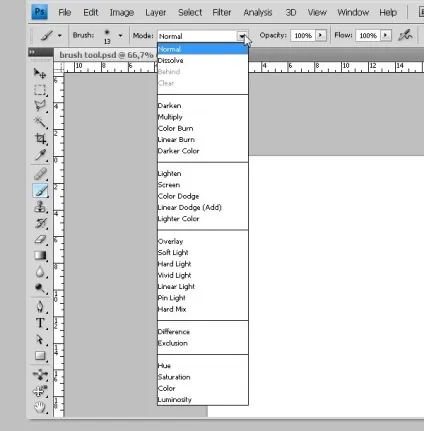Select the Clone Stamp tool
Screen dimensions: 424x431
tap(40, 207)
